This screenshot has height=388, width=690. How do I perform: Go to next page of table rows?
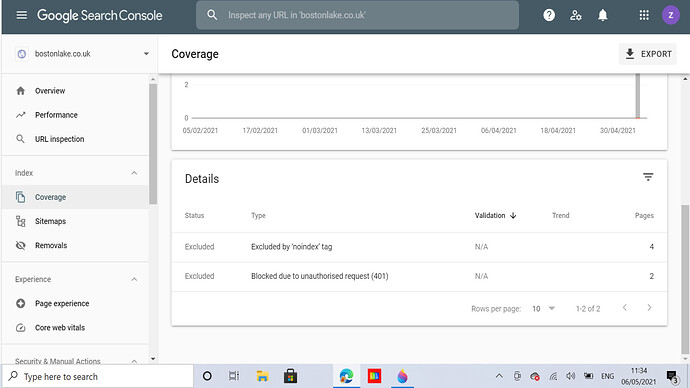pyautogui.click(x=649, y=307)
